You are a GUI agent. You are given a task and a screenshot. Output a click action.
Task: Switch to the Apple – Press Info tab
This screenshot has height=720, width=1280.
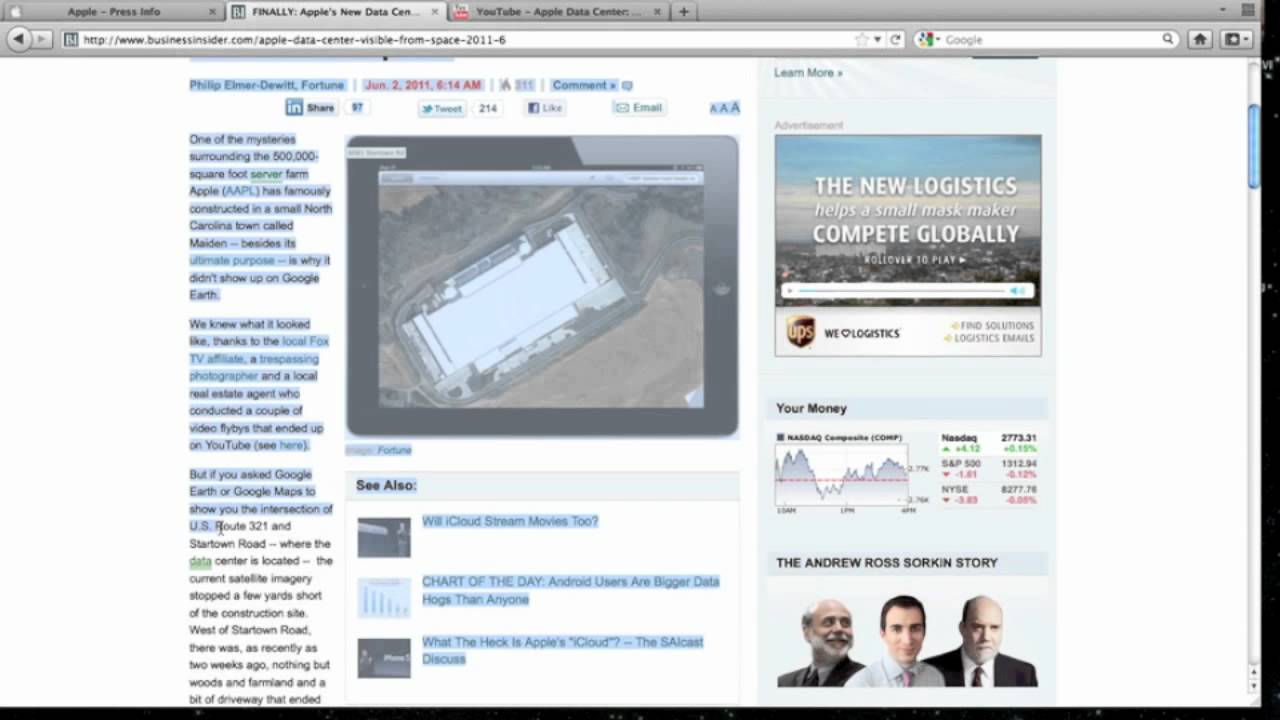tap(113, 12)
